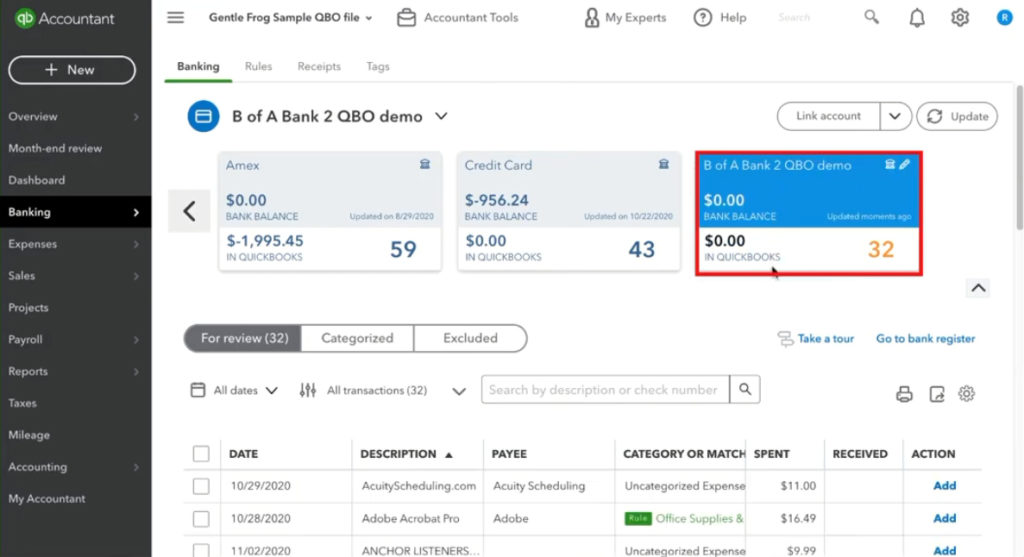
Task: Switch to the Rules tab
Action: [x=258, y=67]
